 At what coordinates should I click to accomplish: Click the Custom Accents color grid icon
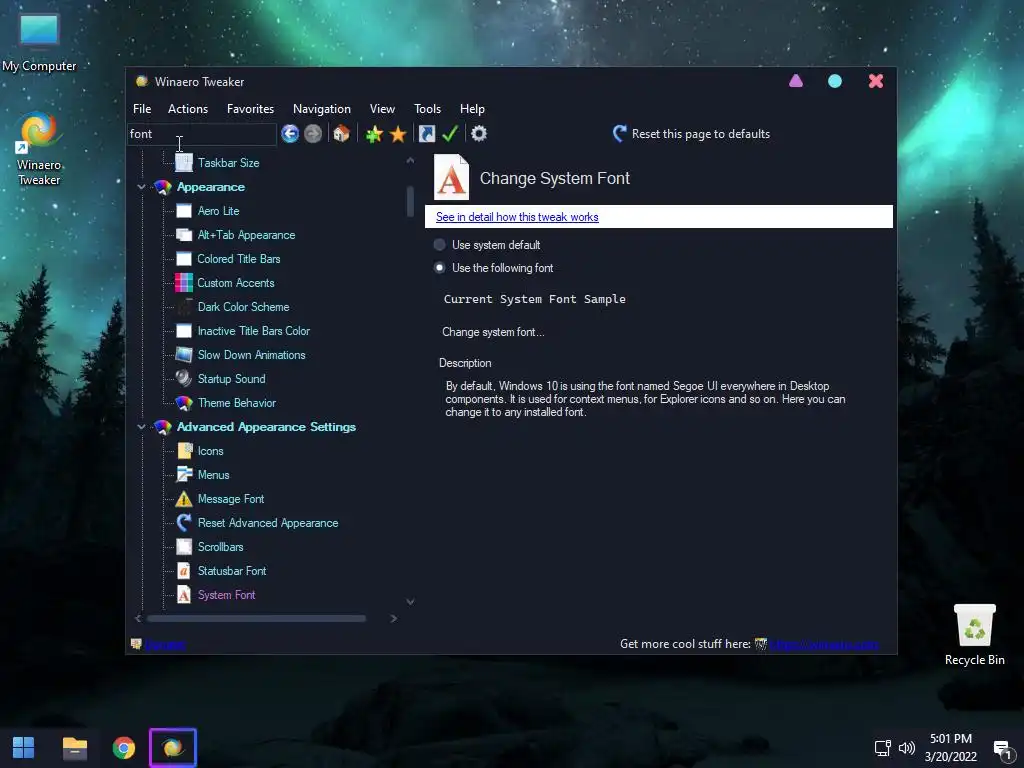click(x=184, y=283)
